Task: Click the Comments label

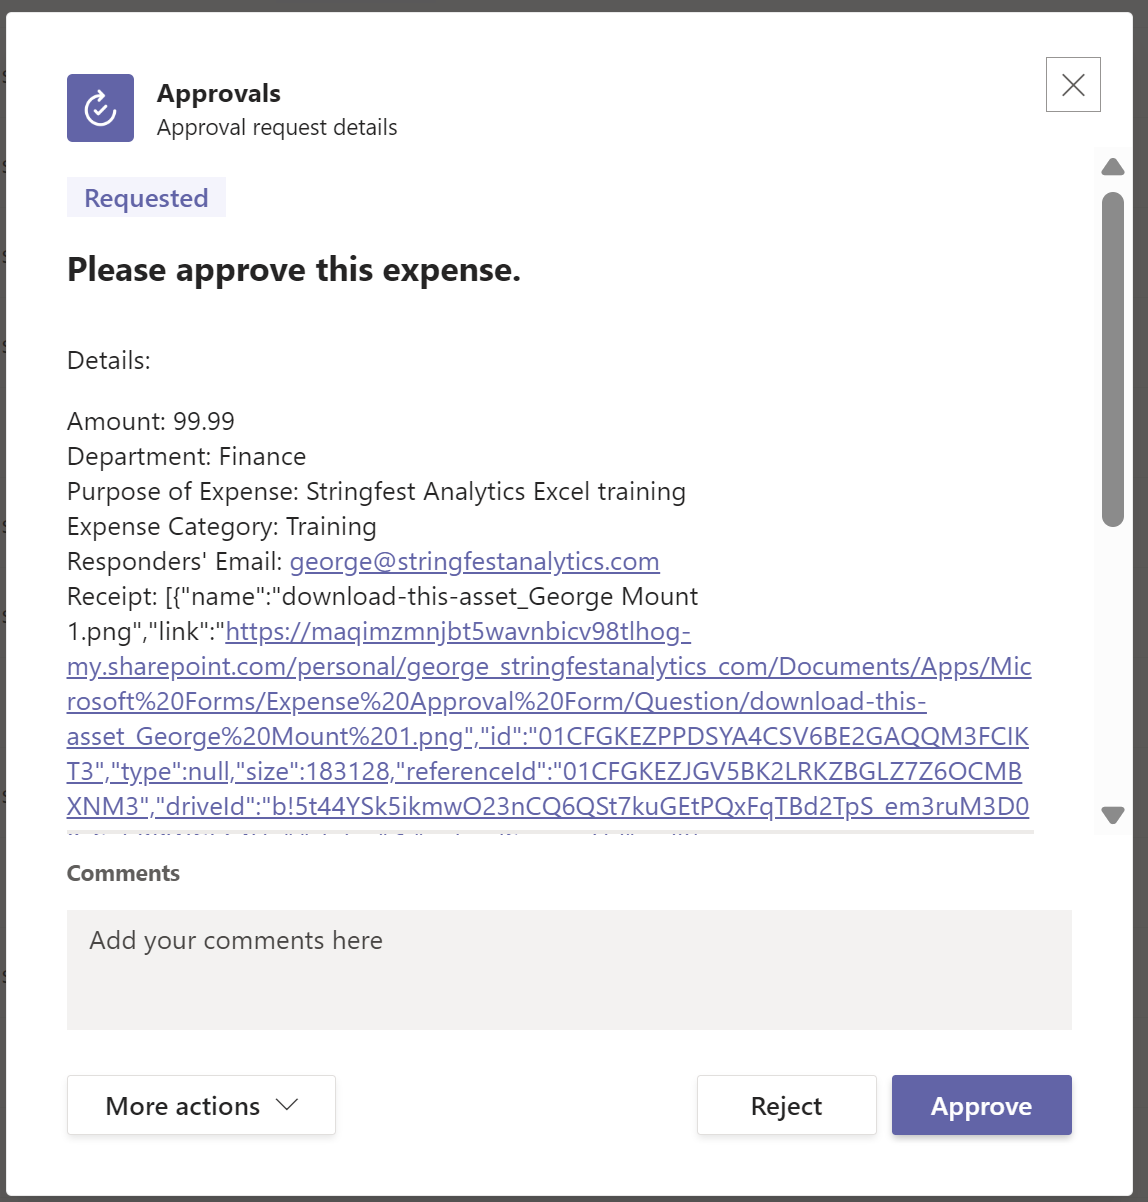Action: pyautogui.click(x=123, y=873)
